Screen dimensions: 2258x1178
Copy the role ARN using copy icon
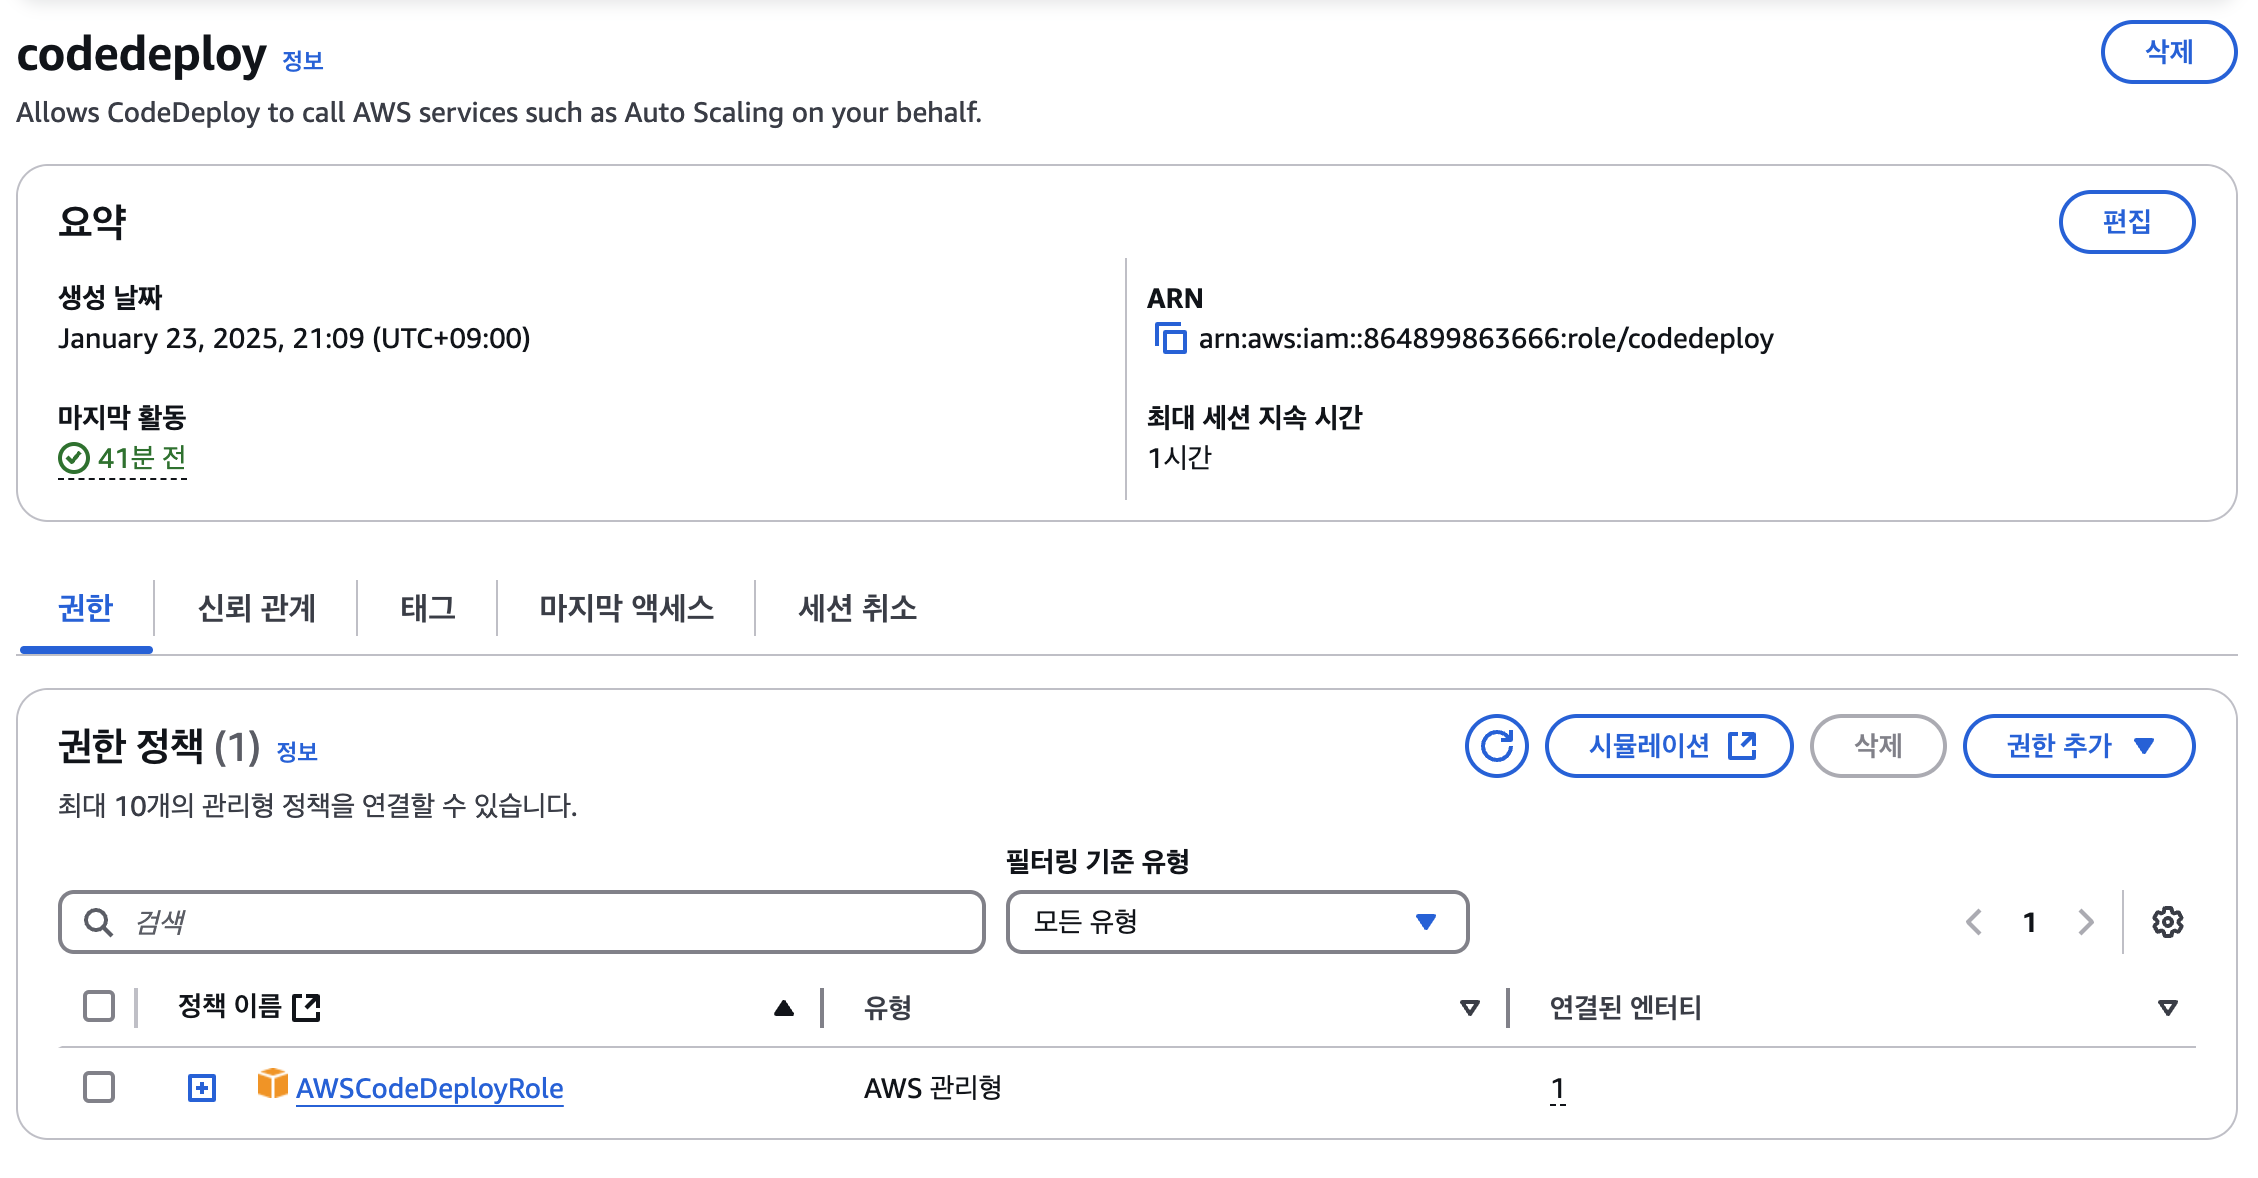tap(1170, 338)
